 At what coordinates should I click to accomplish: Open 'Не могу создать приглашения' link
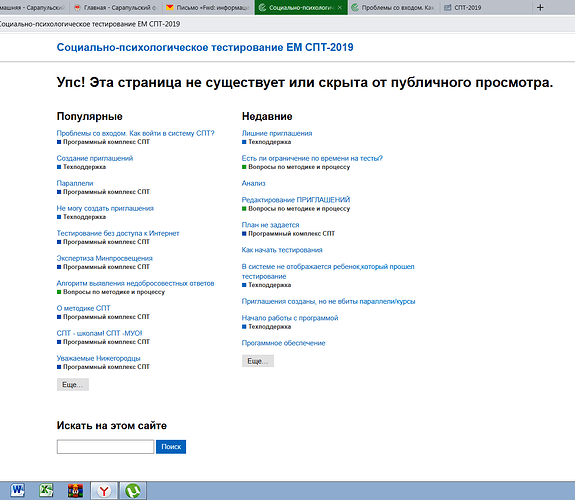105,208
